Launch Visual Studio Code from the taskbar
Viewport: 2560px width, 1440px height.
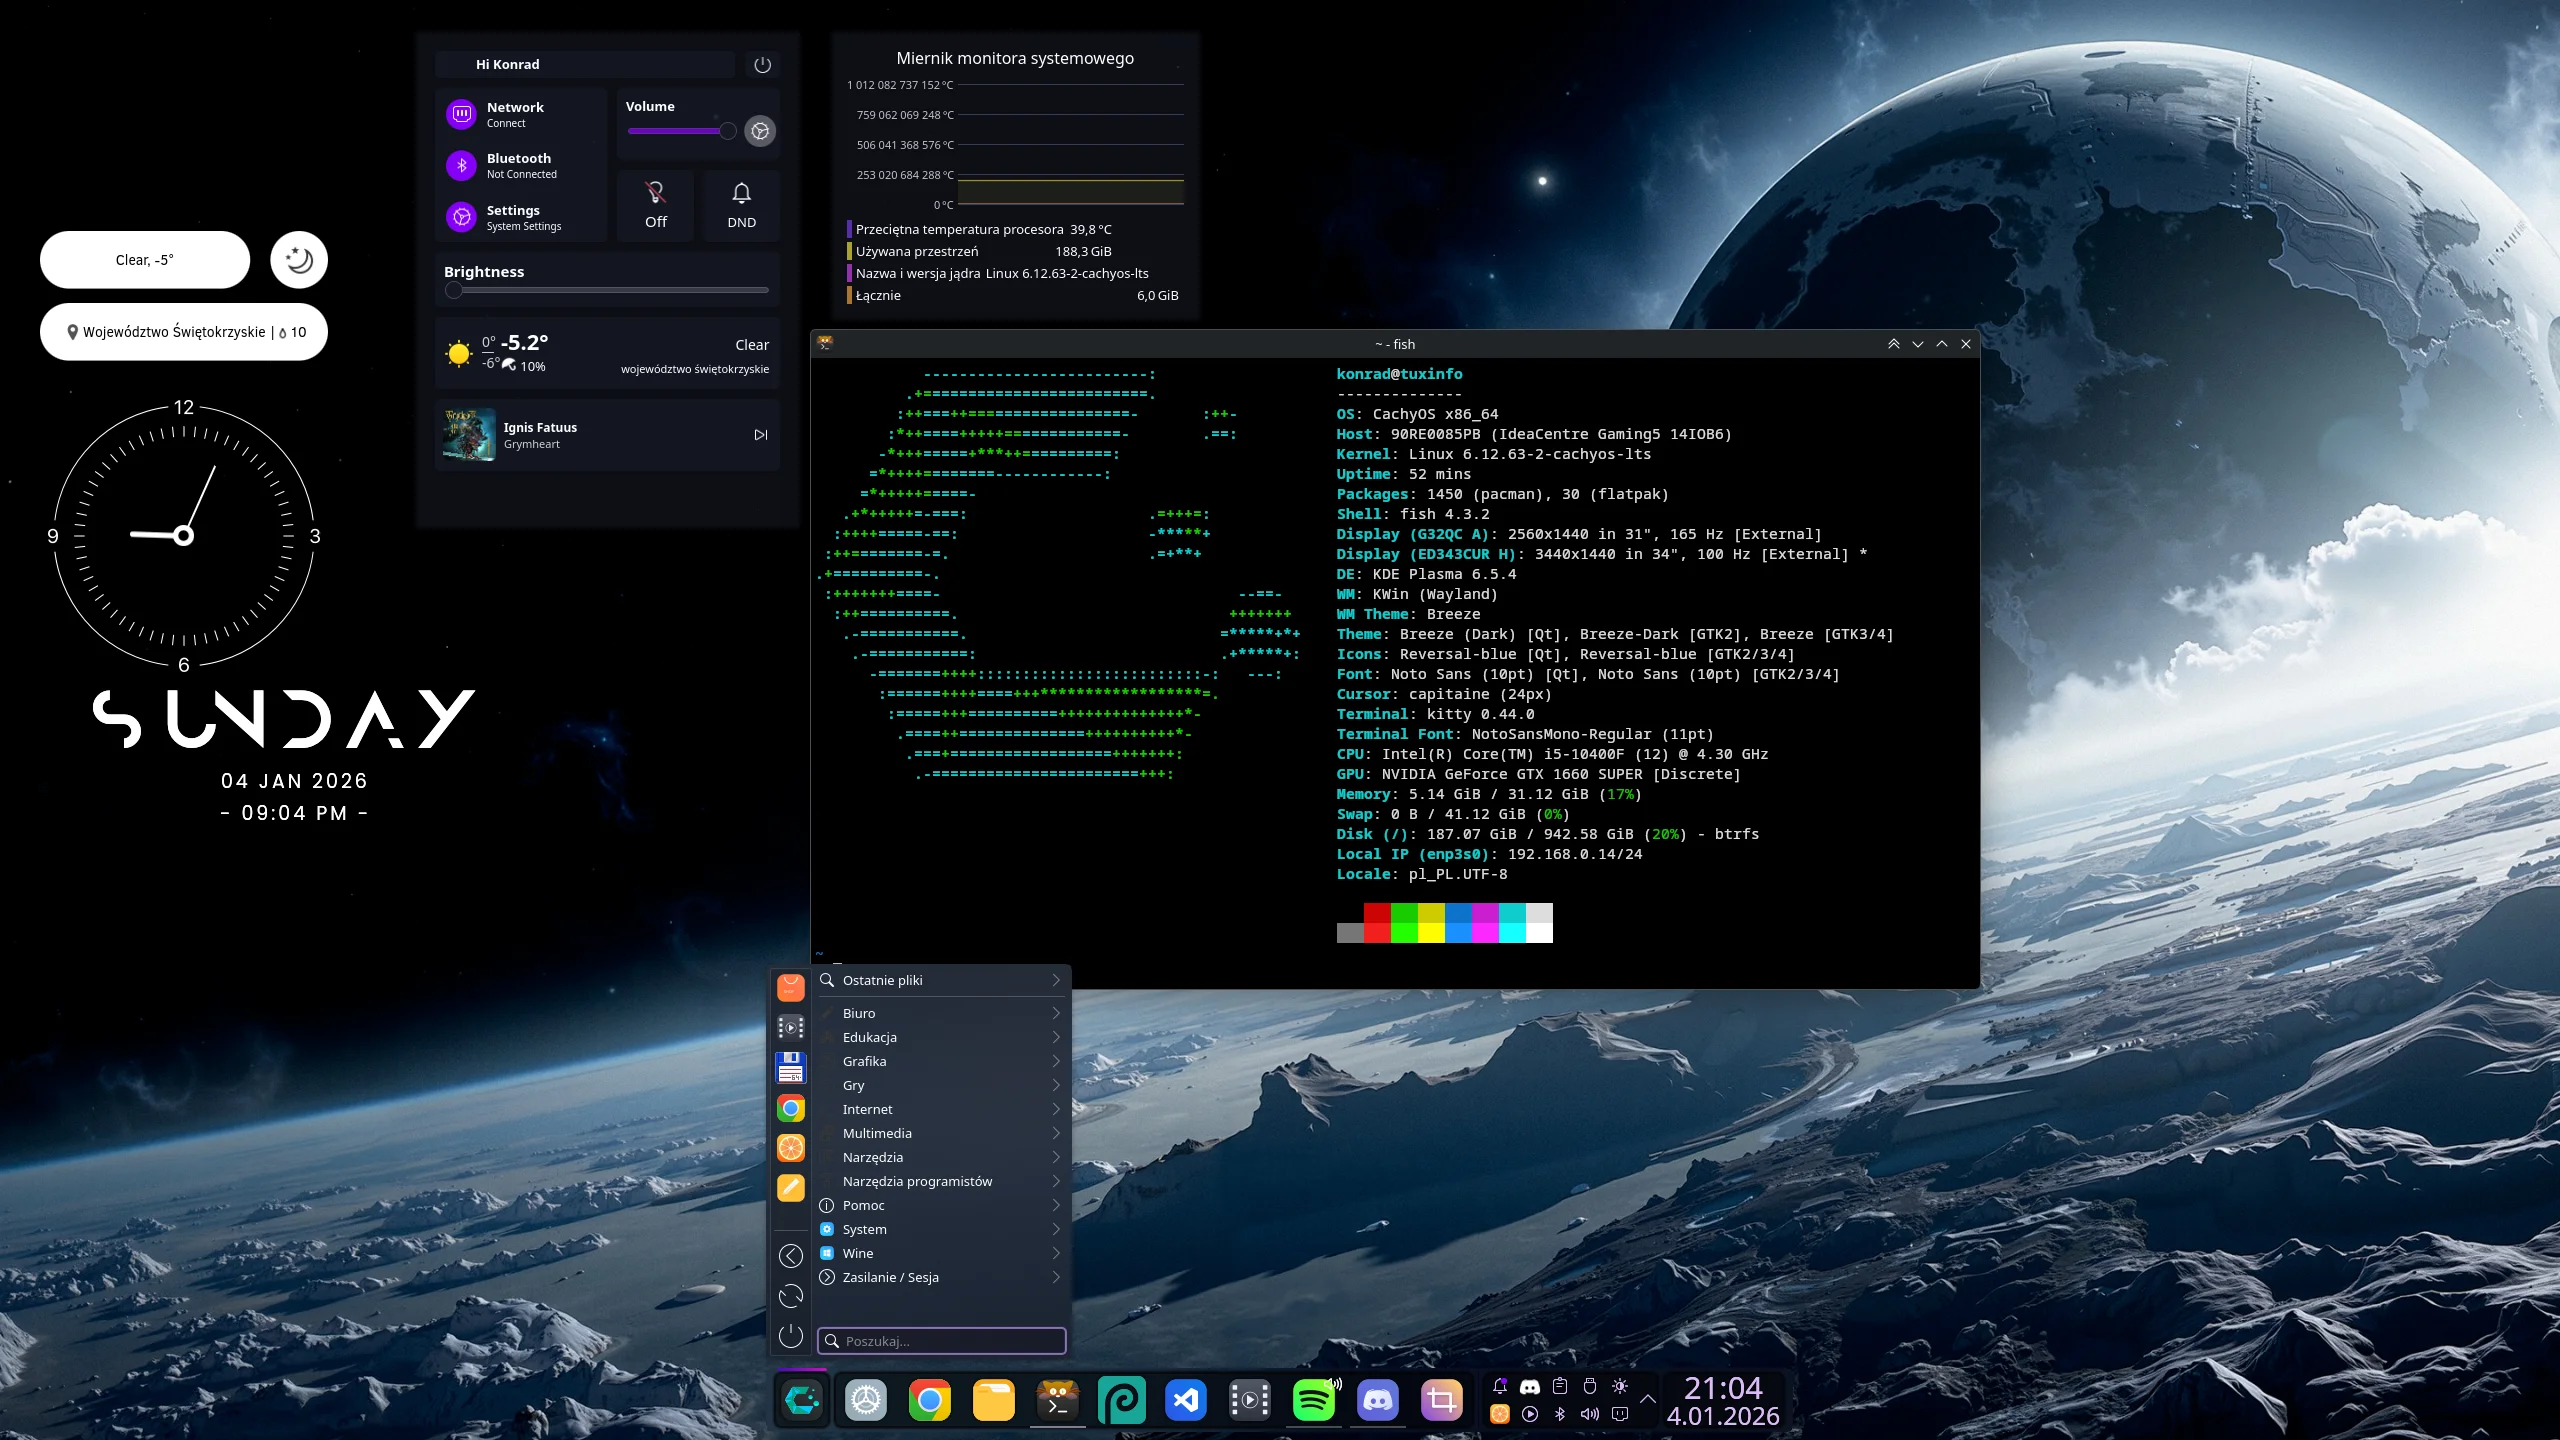pyautogui.click(x=1186, y=1400)
